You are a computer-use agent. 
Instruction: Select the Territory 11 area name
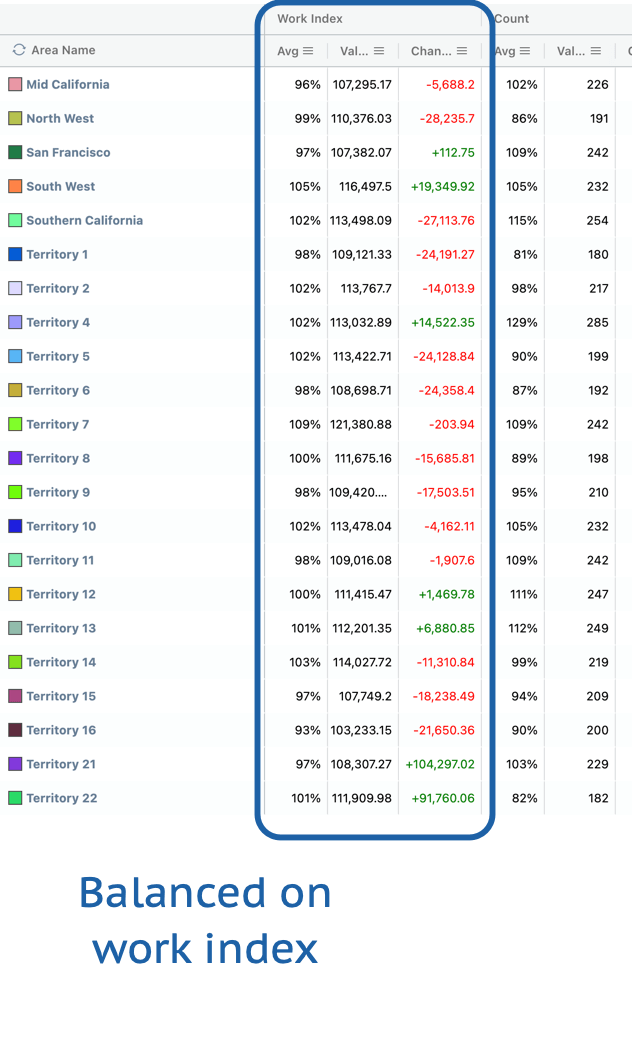tap(60, 560)
